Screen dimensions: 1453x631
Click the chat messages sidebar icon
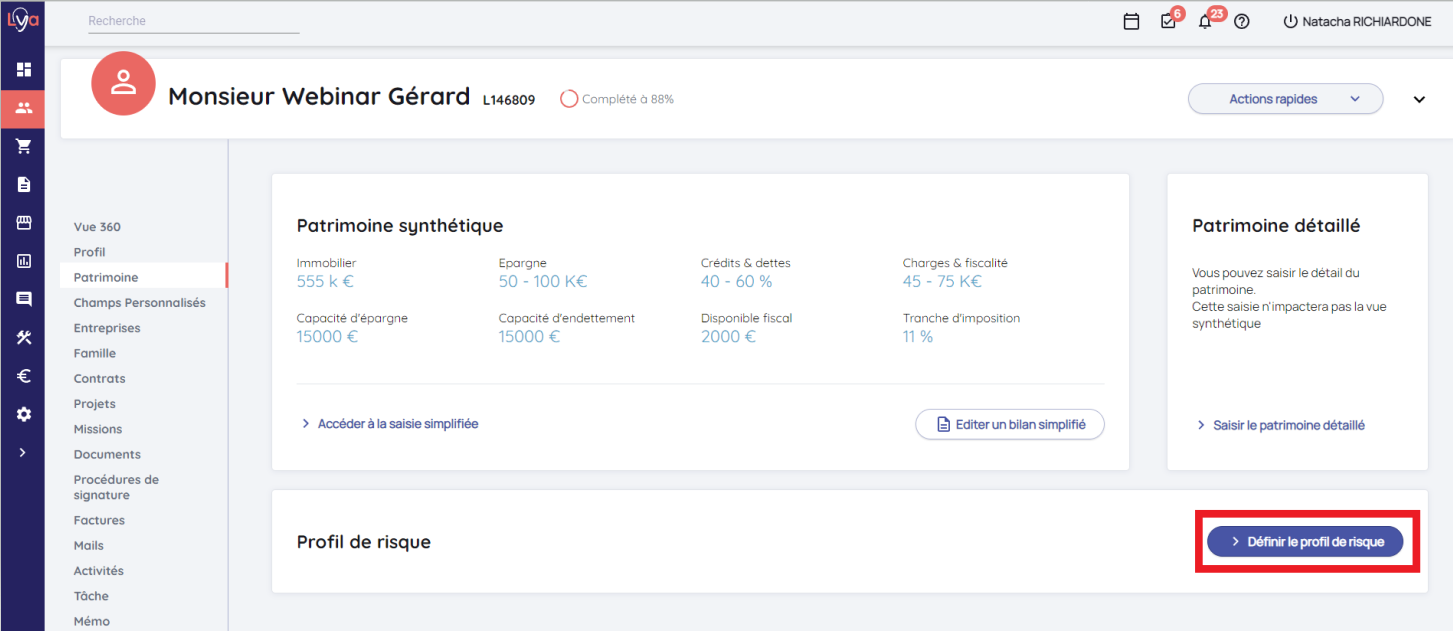pyautogui.click(x=23, y=299)
